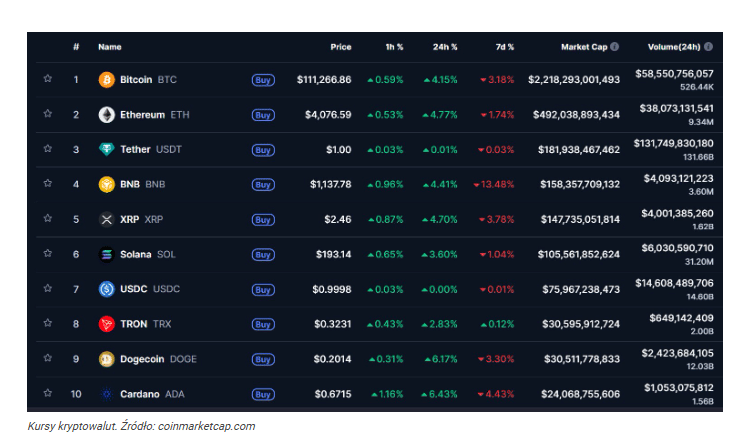Click the Market Cap info icon
This screenshot has height=439, width=742.
tap(614, 47)
